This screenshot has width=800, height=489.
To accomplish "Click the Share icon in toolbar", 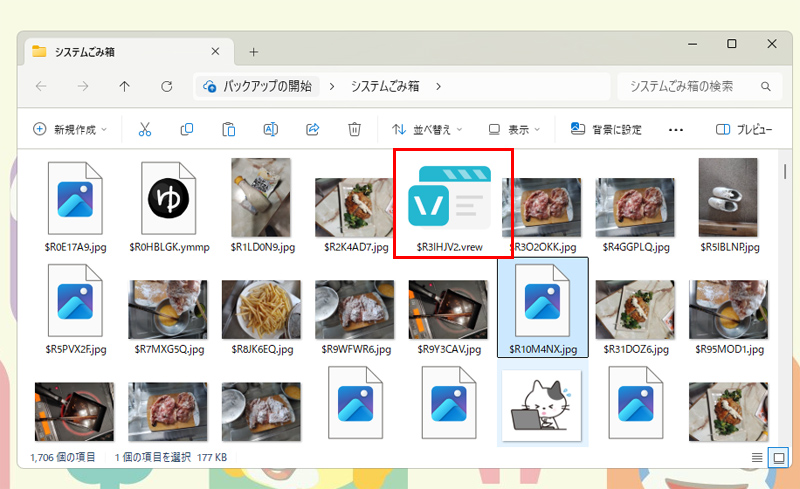I will click(312, 129).
